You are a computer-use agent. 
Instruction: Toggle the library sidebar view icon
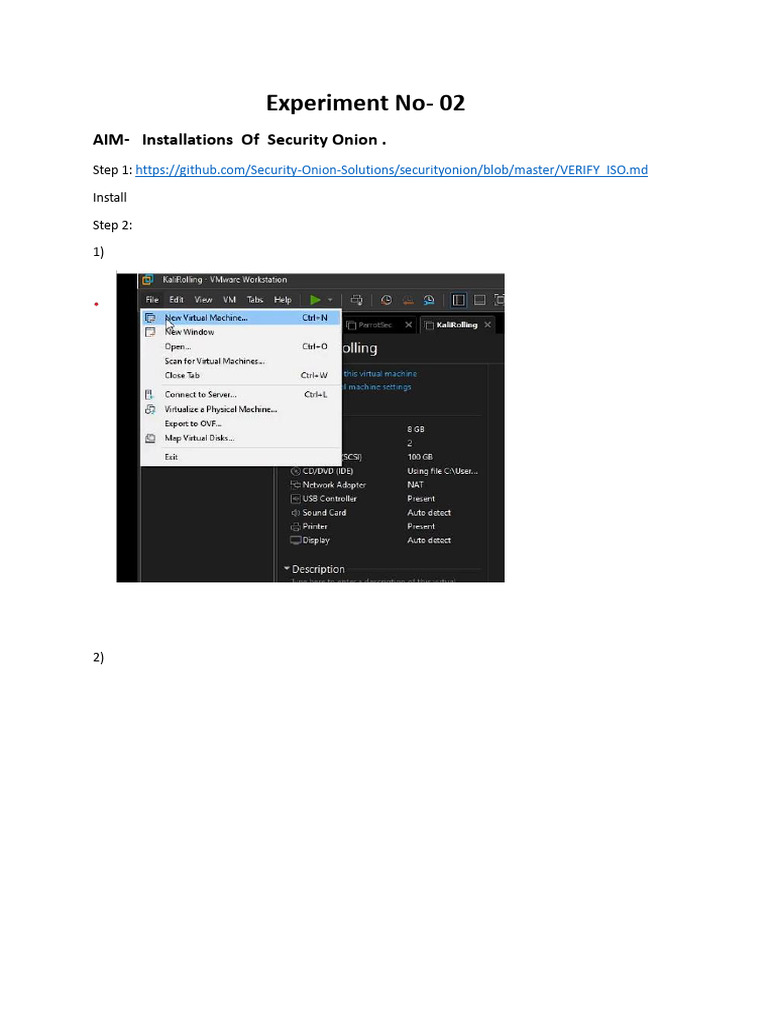click(458, 300)
